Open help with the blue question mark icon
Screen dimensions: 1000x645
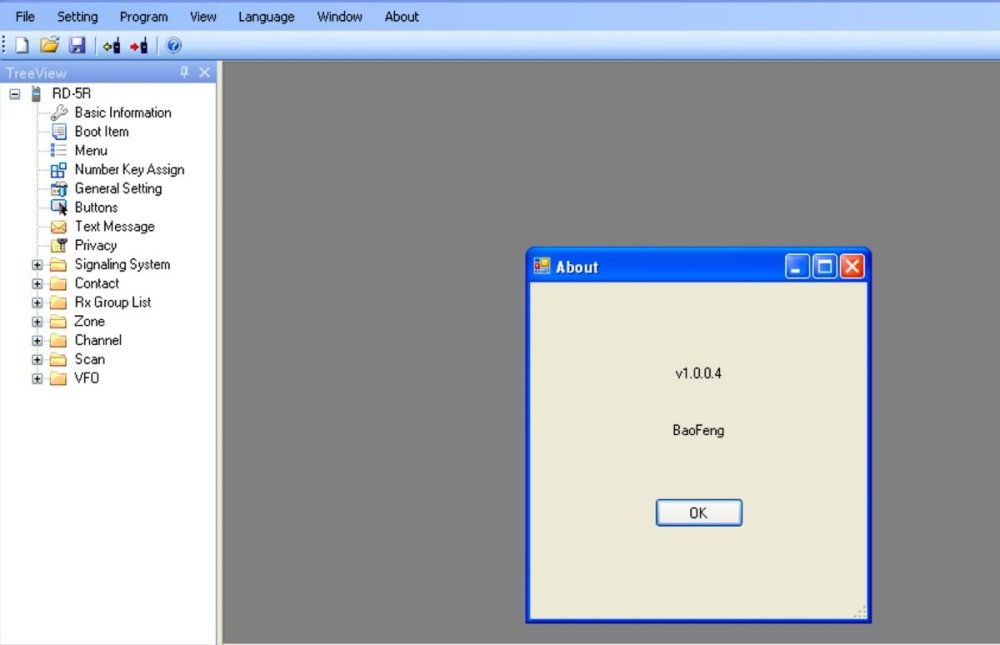coord(174,45)
